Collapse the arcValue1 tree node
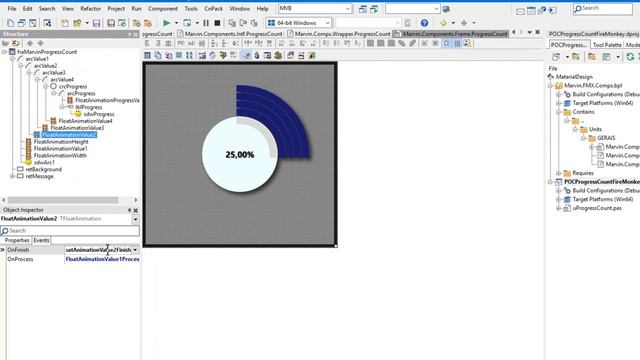 pos(13,59)
